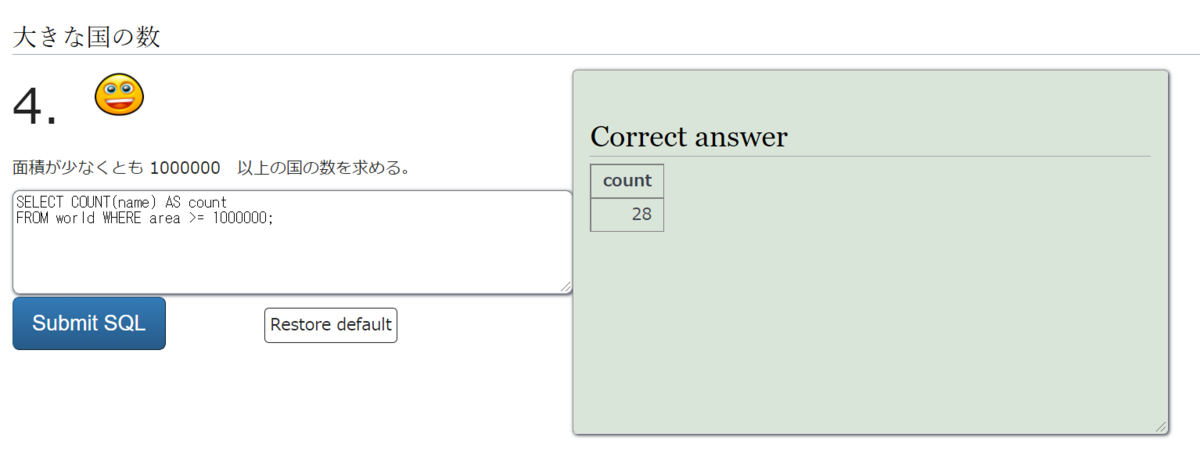The height and width of the screenshot is (462, 1200).
Task: Click the word world in the query
Action: pyautogui.click(x=76, y=218)
